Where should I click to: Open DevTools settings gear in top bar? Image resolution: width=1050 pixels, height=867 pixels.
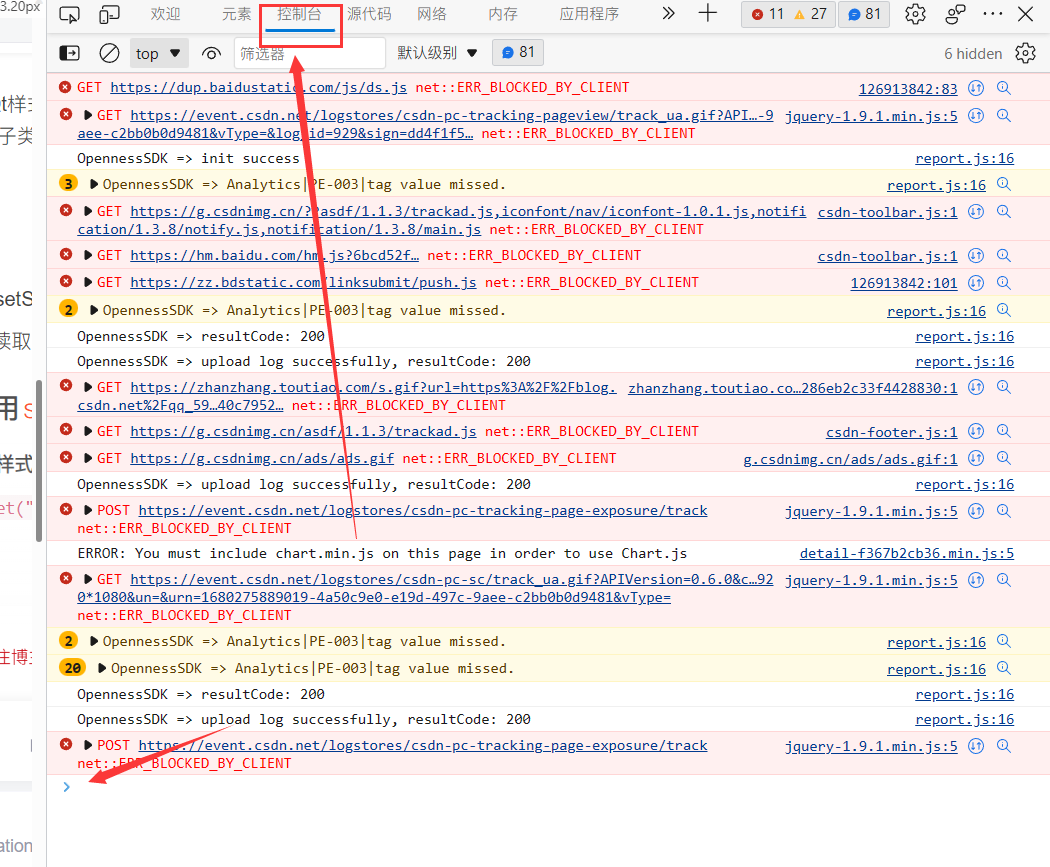pos(914,14)
